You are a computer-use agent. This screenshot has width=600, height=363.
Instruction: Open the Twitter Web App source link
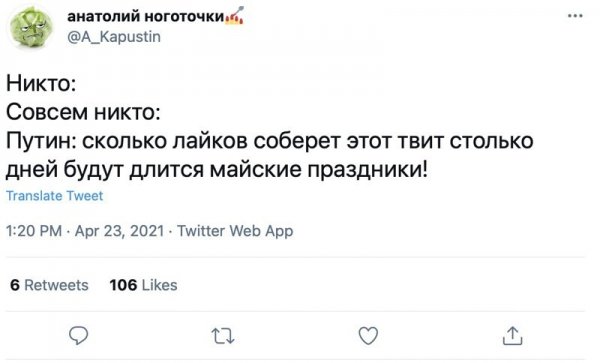tap(235, 231)
